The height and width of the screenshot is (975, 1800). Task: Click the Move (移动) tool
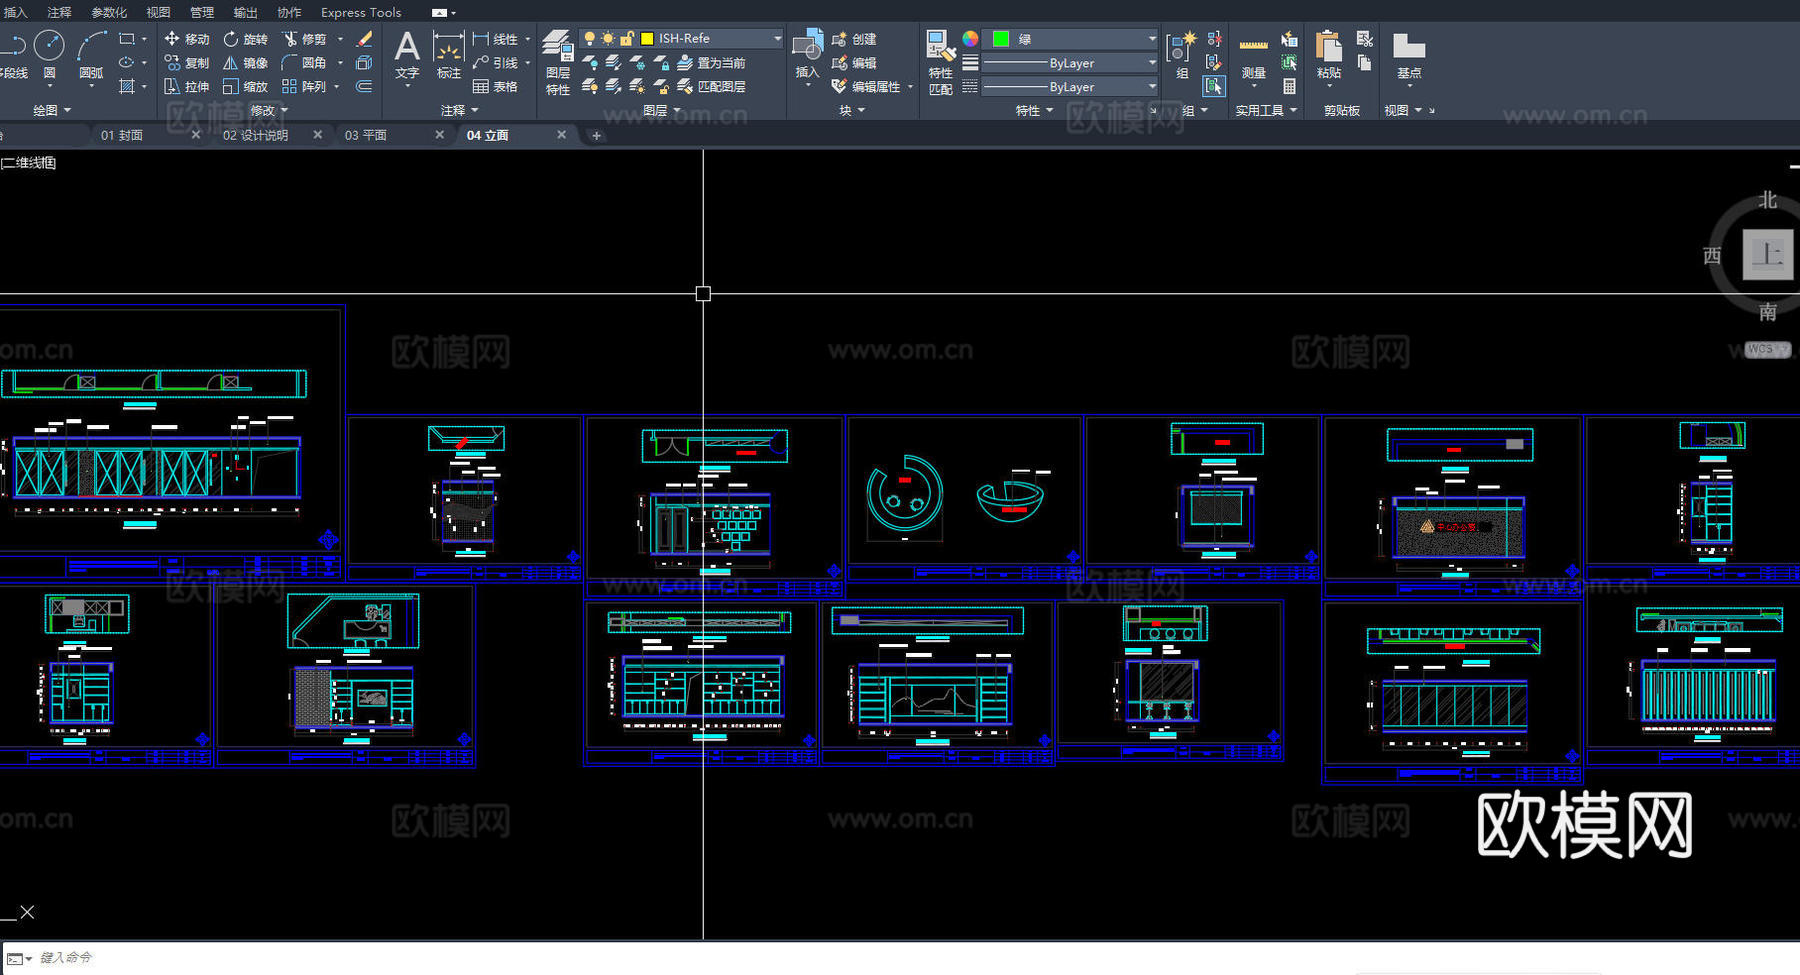point(186,39)
